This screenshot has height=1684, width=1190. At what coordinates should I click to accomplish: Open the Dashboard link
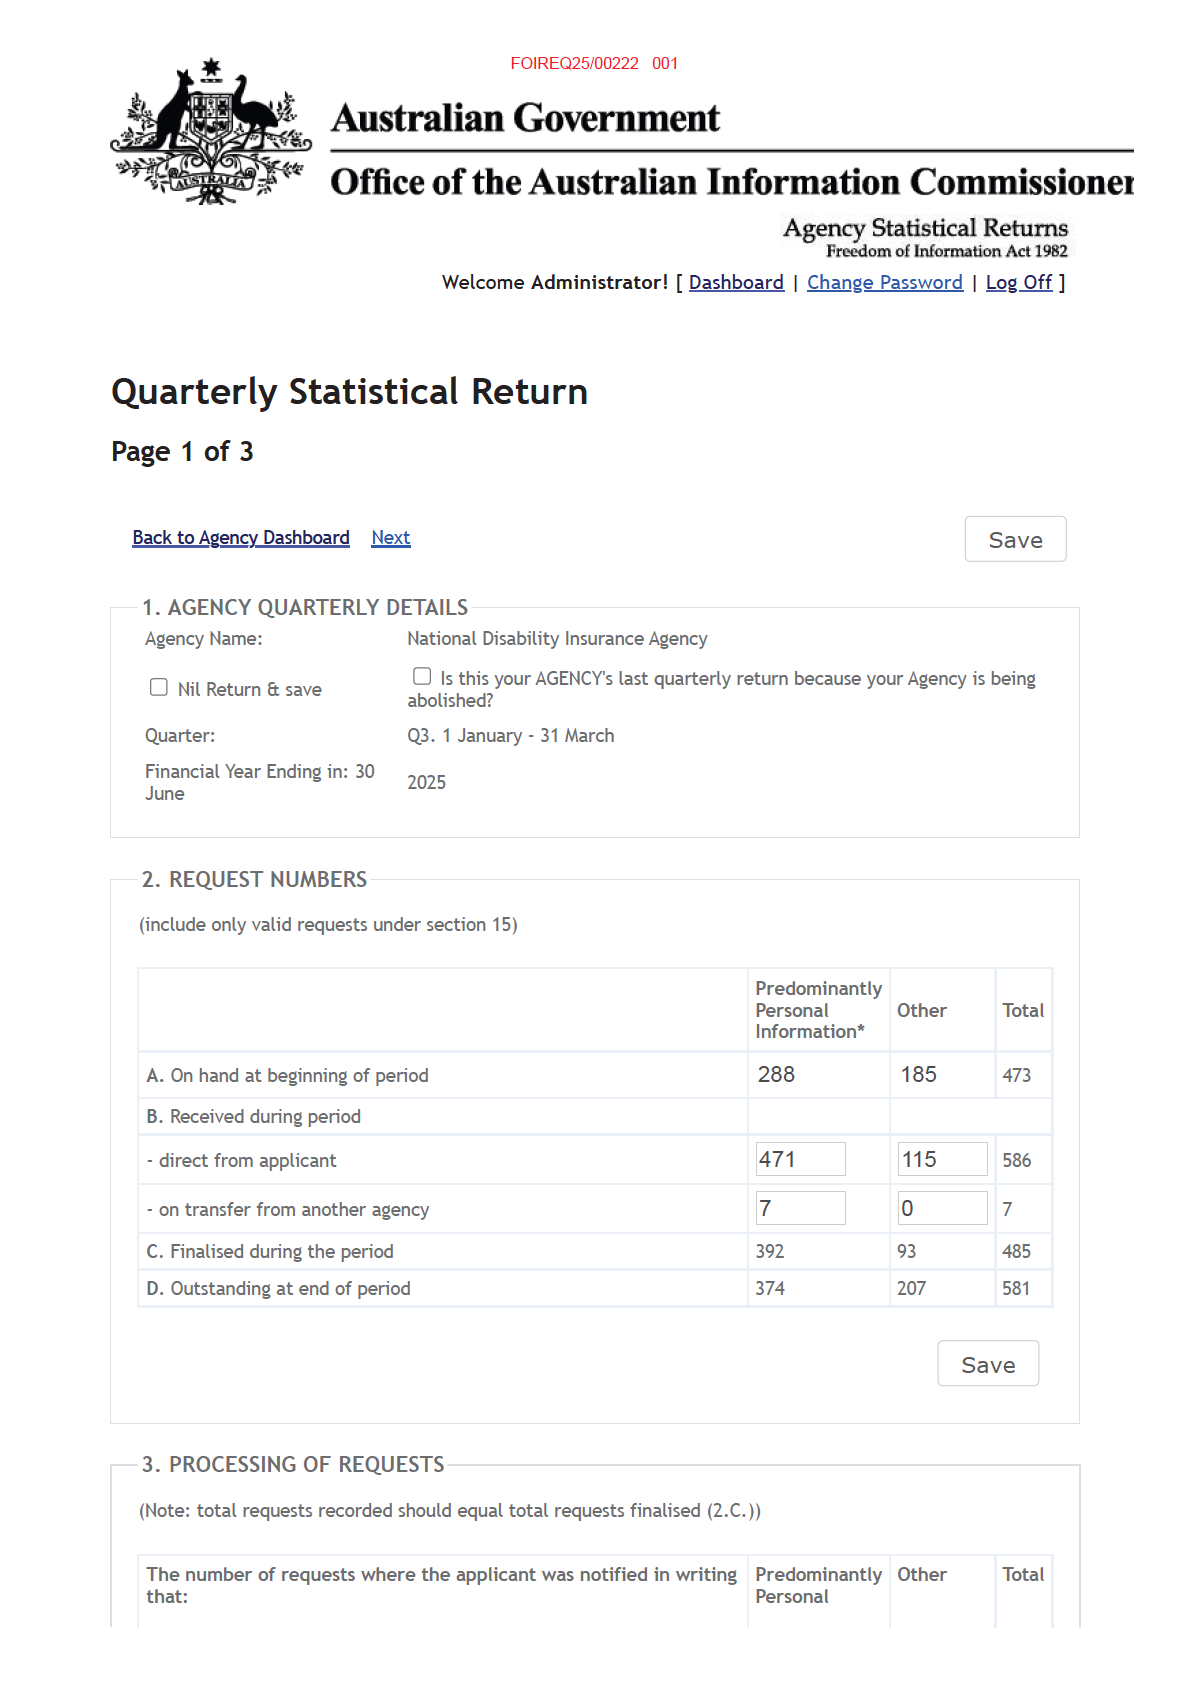coord(736,282)
